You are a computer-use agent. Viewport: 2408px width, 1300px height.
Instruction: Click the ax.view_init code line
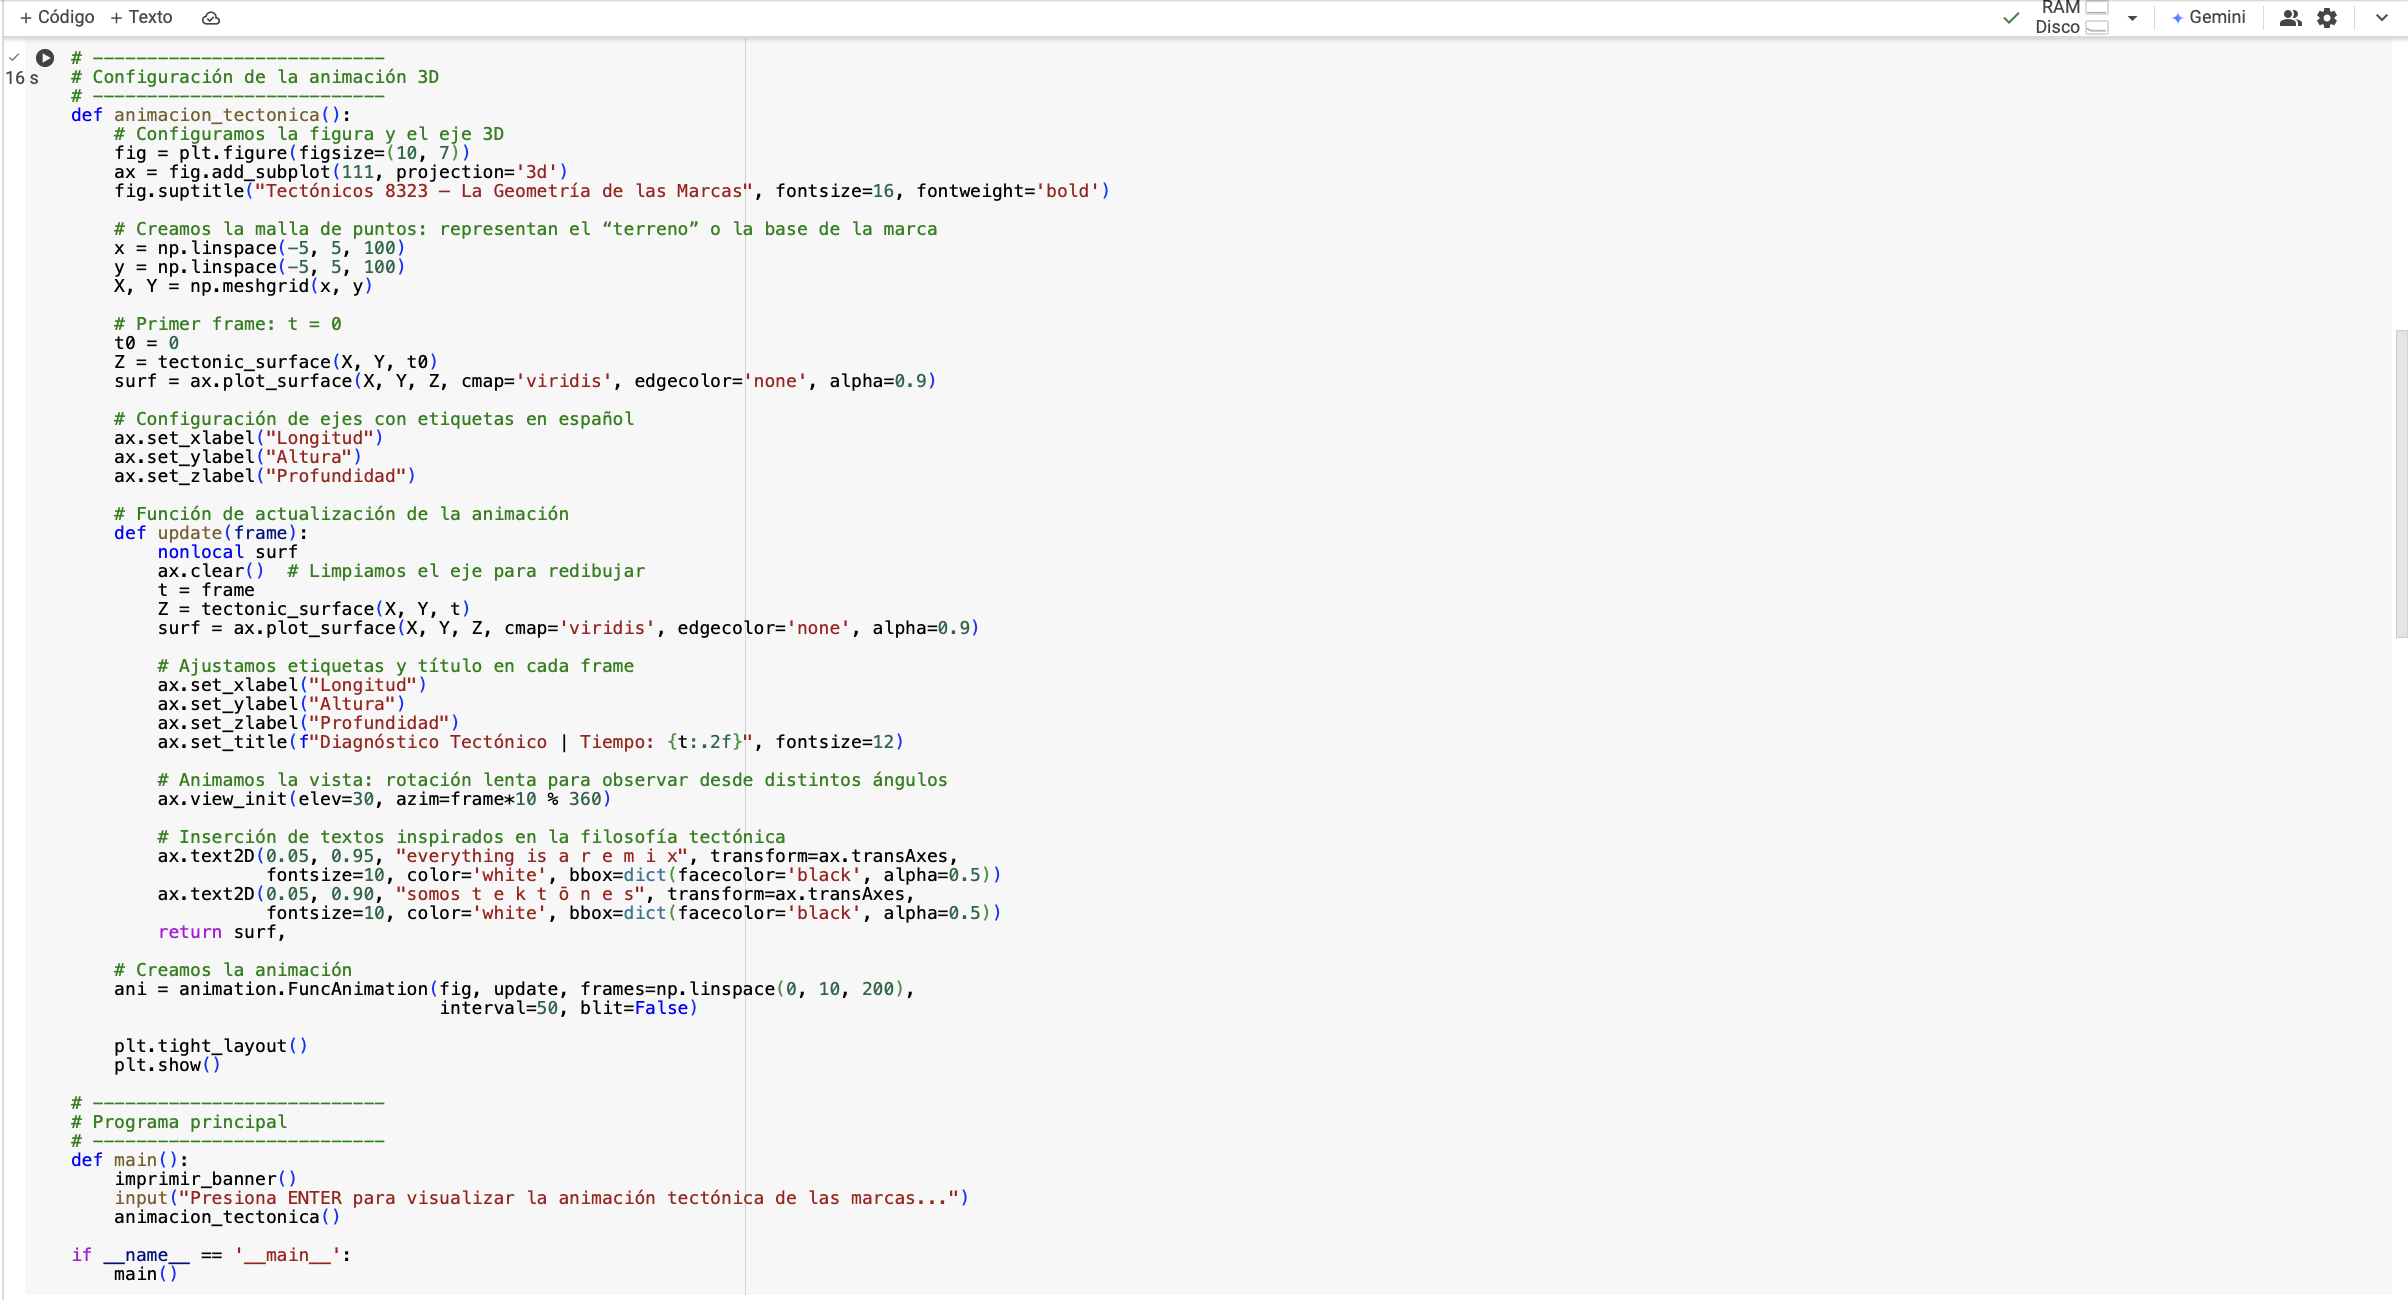[x=383, y=799]
